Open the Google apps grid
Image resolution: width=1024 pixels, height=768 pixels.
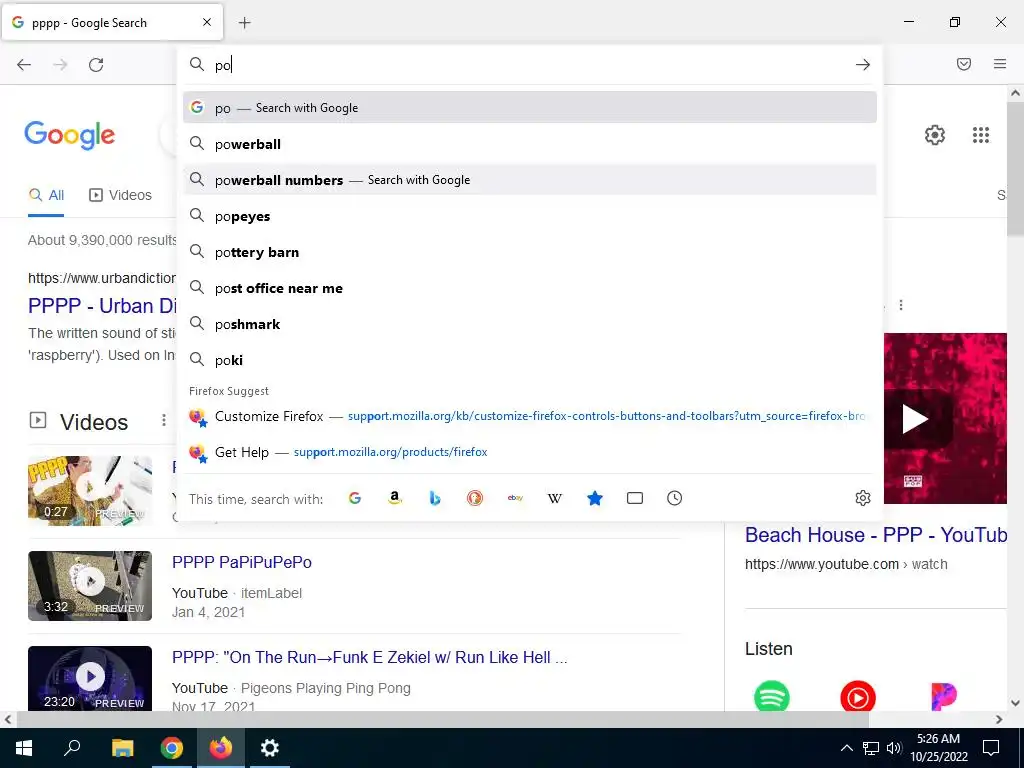tap(981, 135)
